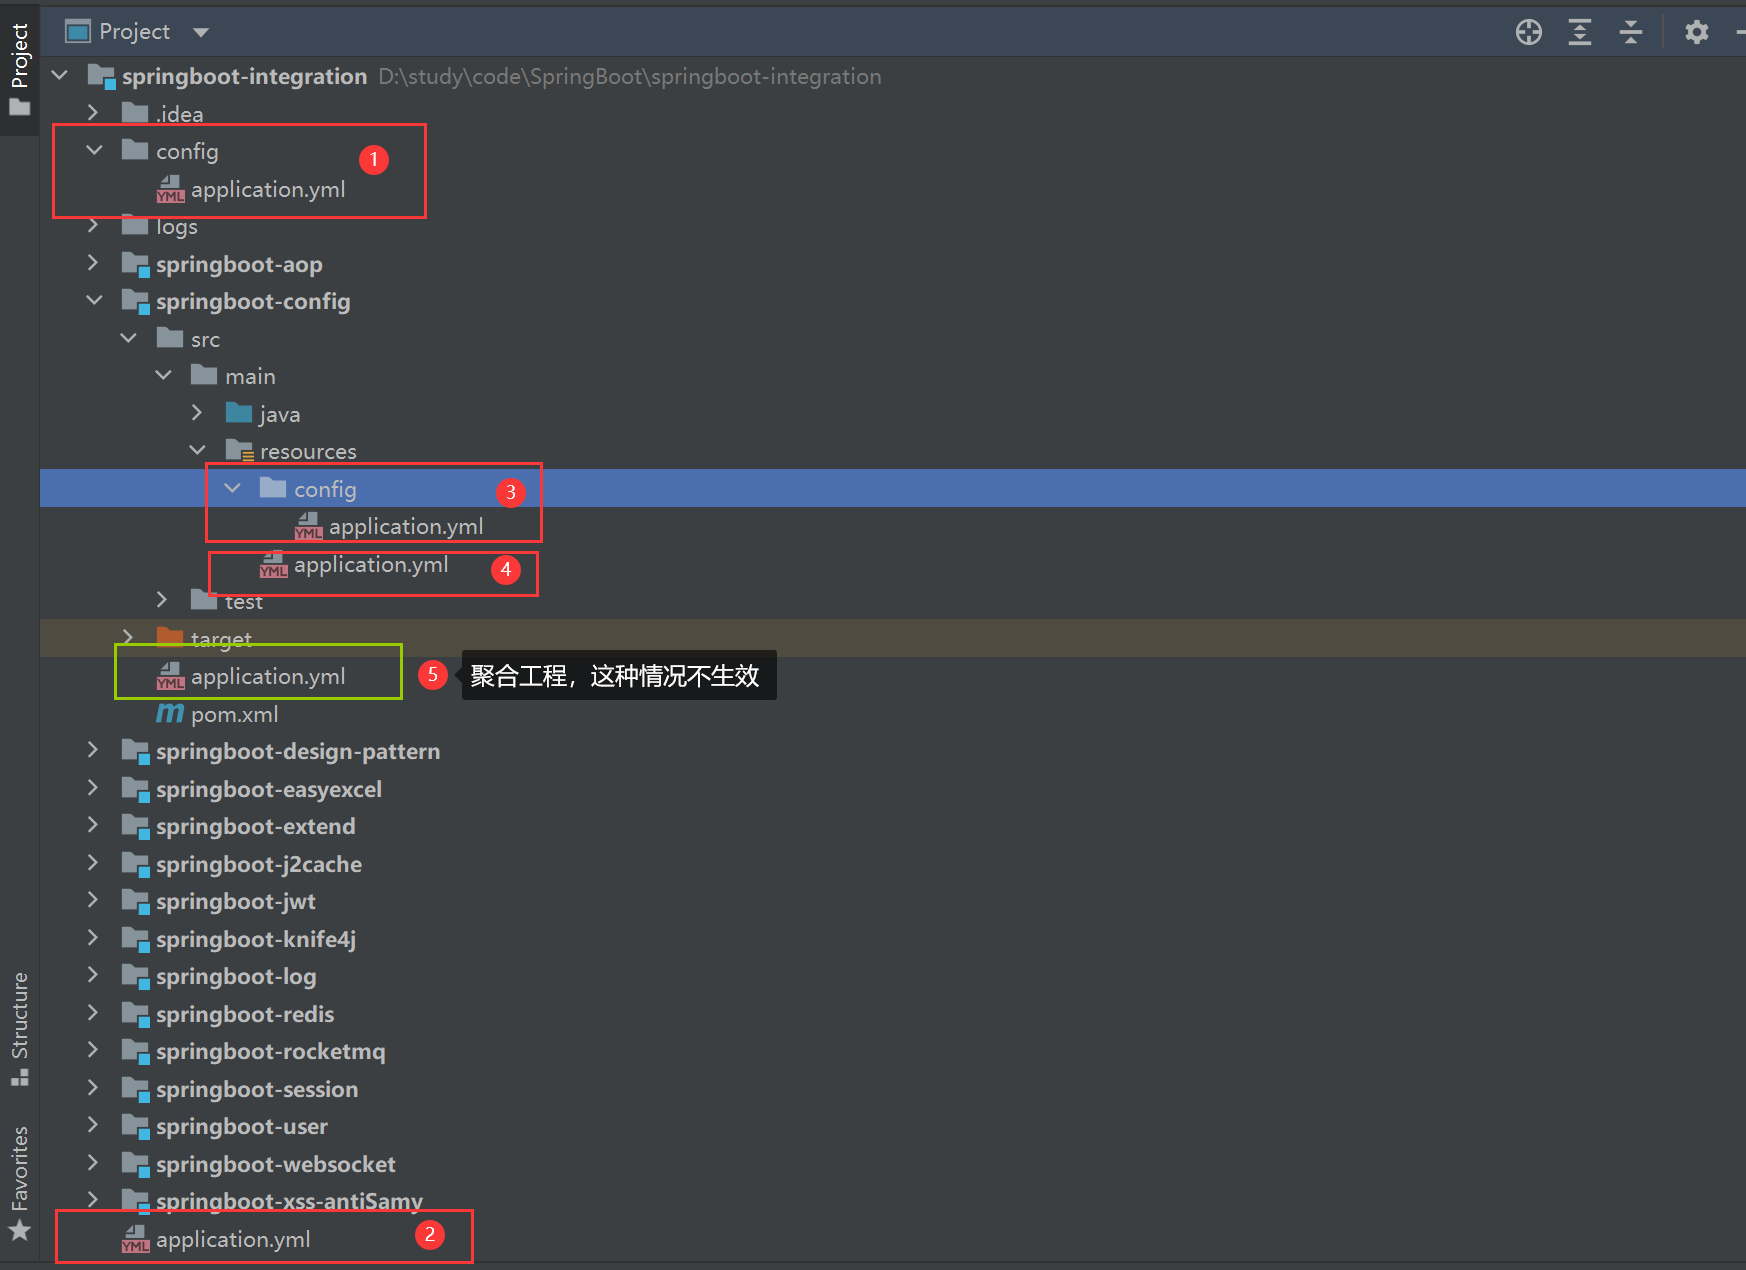Expand the java source folder
This screenshot has height=1270, width=1746.
click(x=197, y=413)
